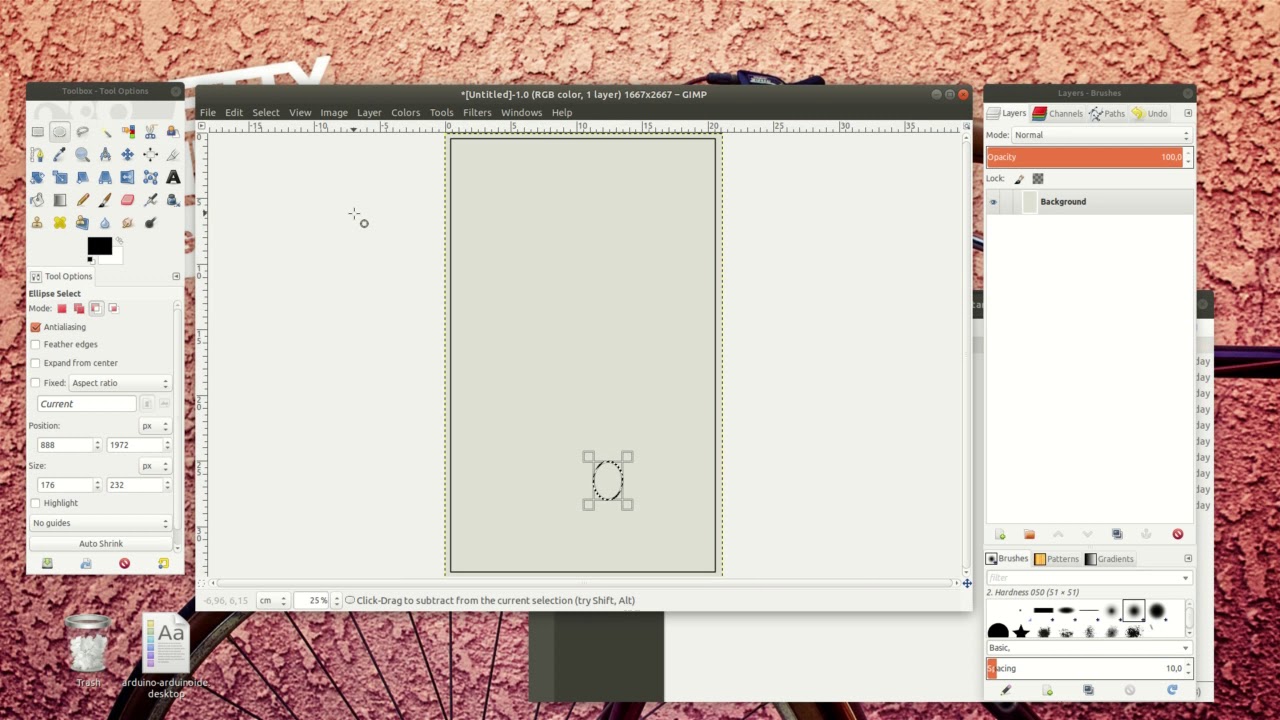Image resolution: width=1280 pixels, height=720 pixels.
Task: Select the Fuzzy Select magic wand tool
Action: [105, 131]
